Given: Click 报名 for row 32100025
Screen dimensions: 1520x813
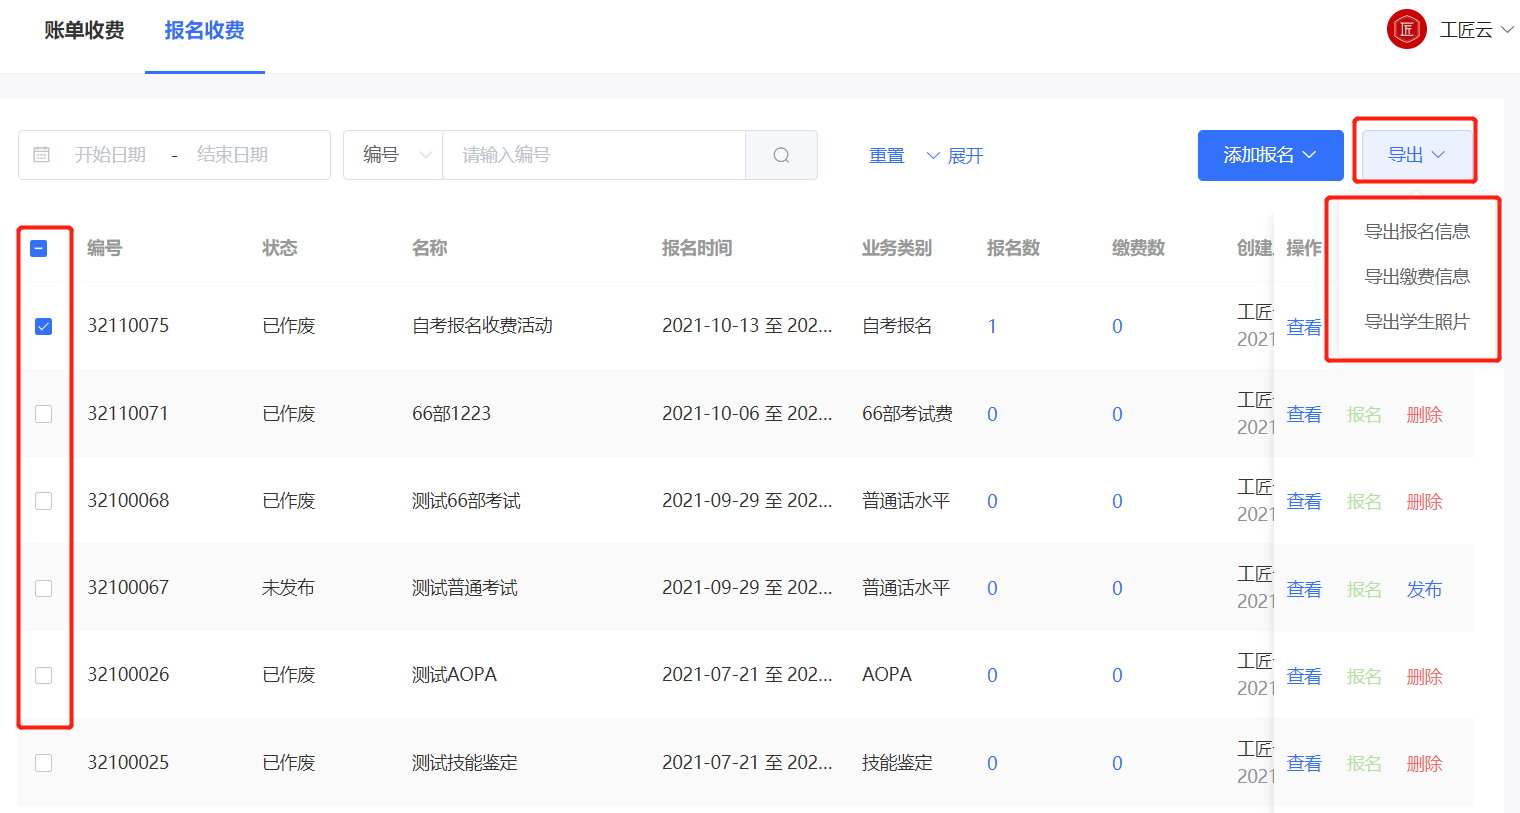Looking at the screenshot, I should click(1364, 763).
